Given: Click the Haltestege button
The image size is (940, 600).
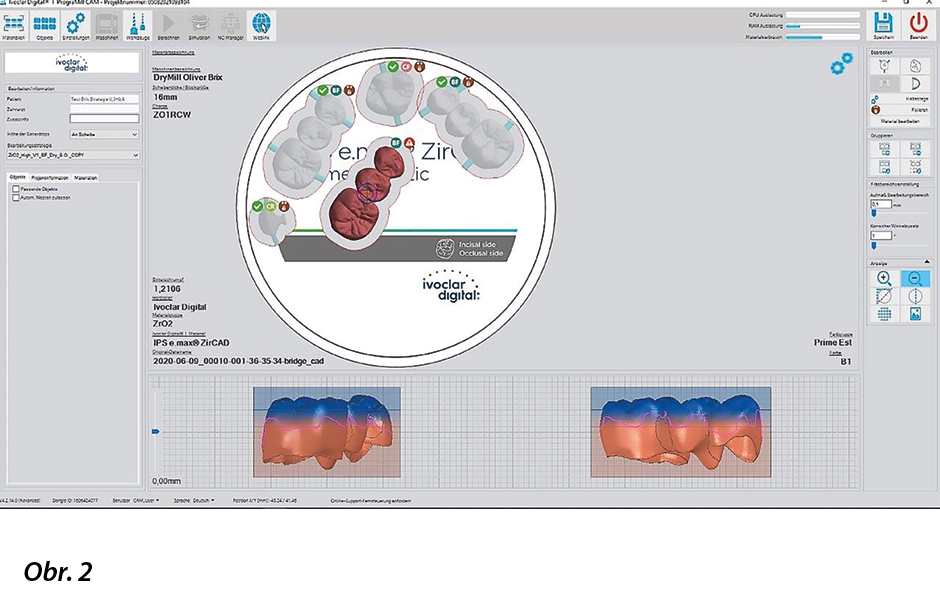Looking at the screenshot, I should click(x=900, y=99).
